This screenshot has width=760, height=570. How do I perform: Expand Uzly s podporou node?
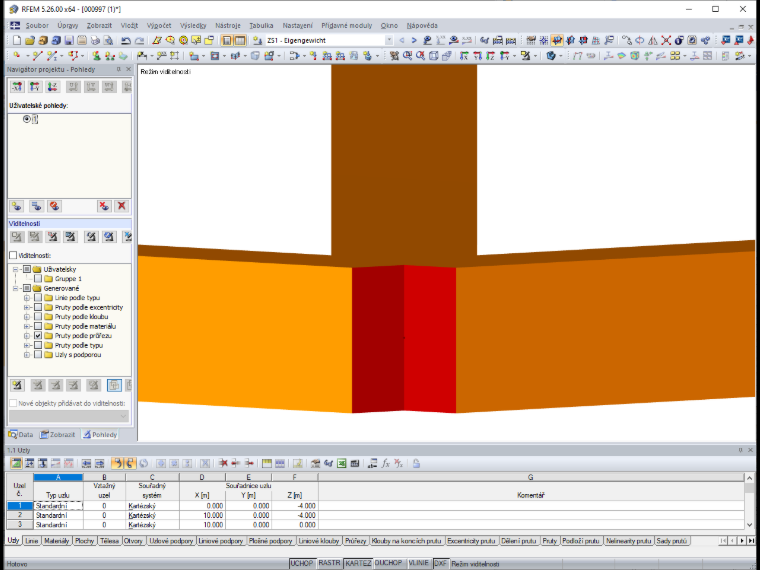coord(27,355)
